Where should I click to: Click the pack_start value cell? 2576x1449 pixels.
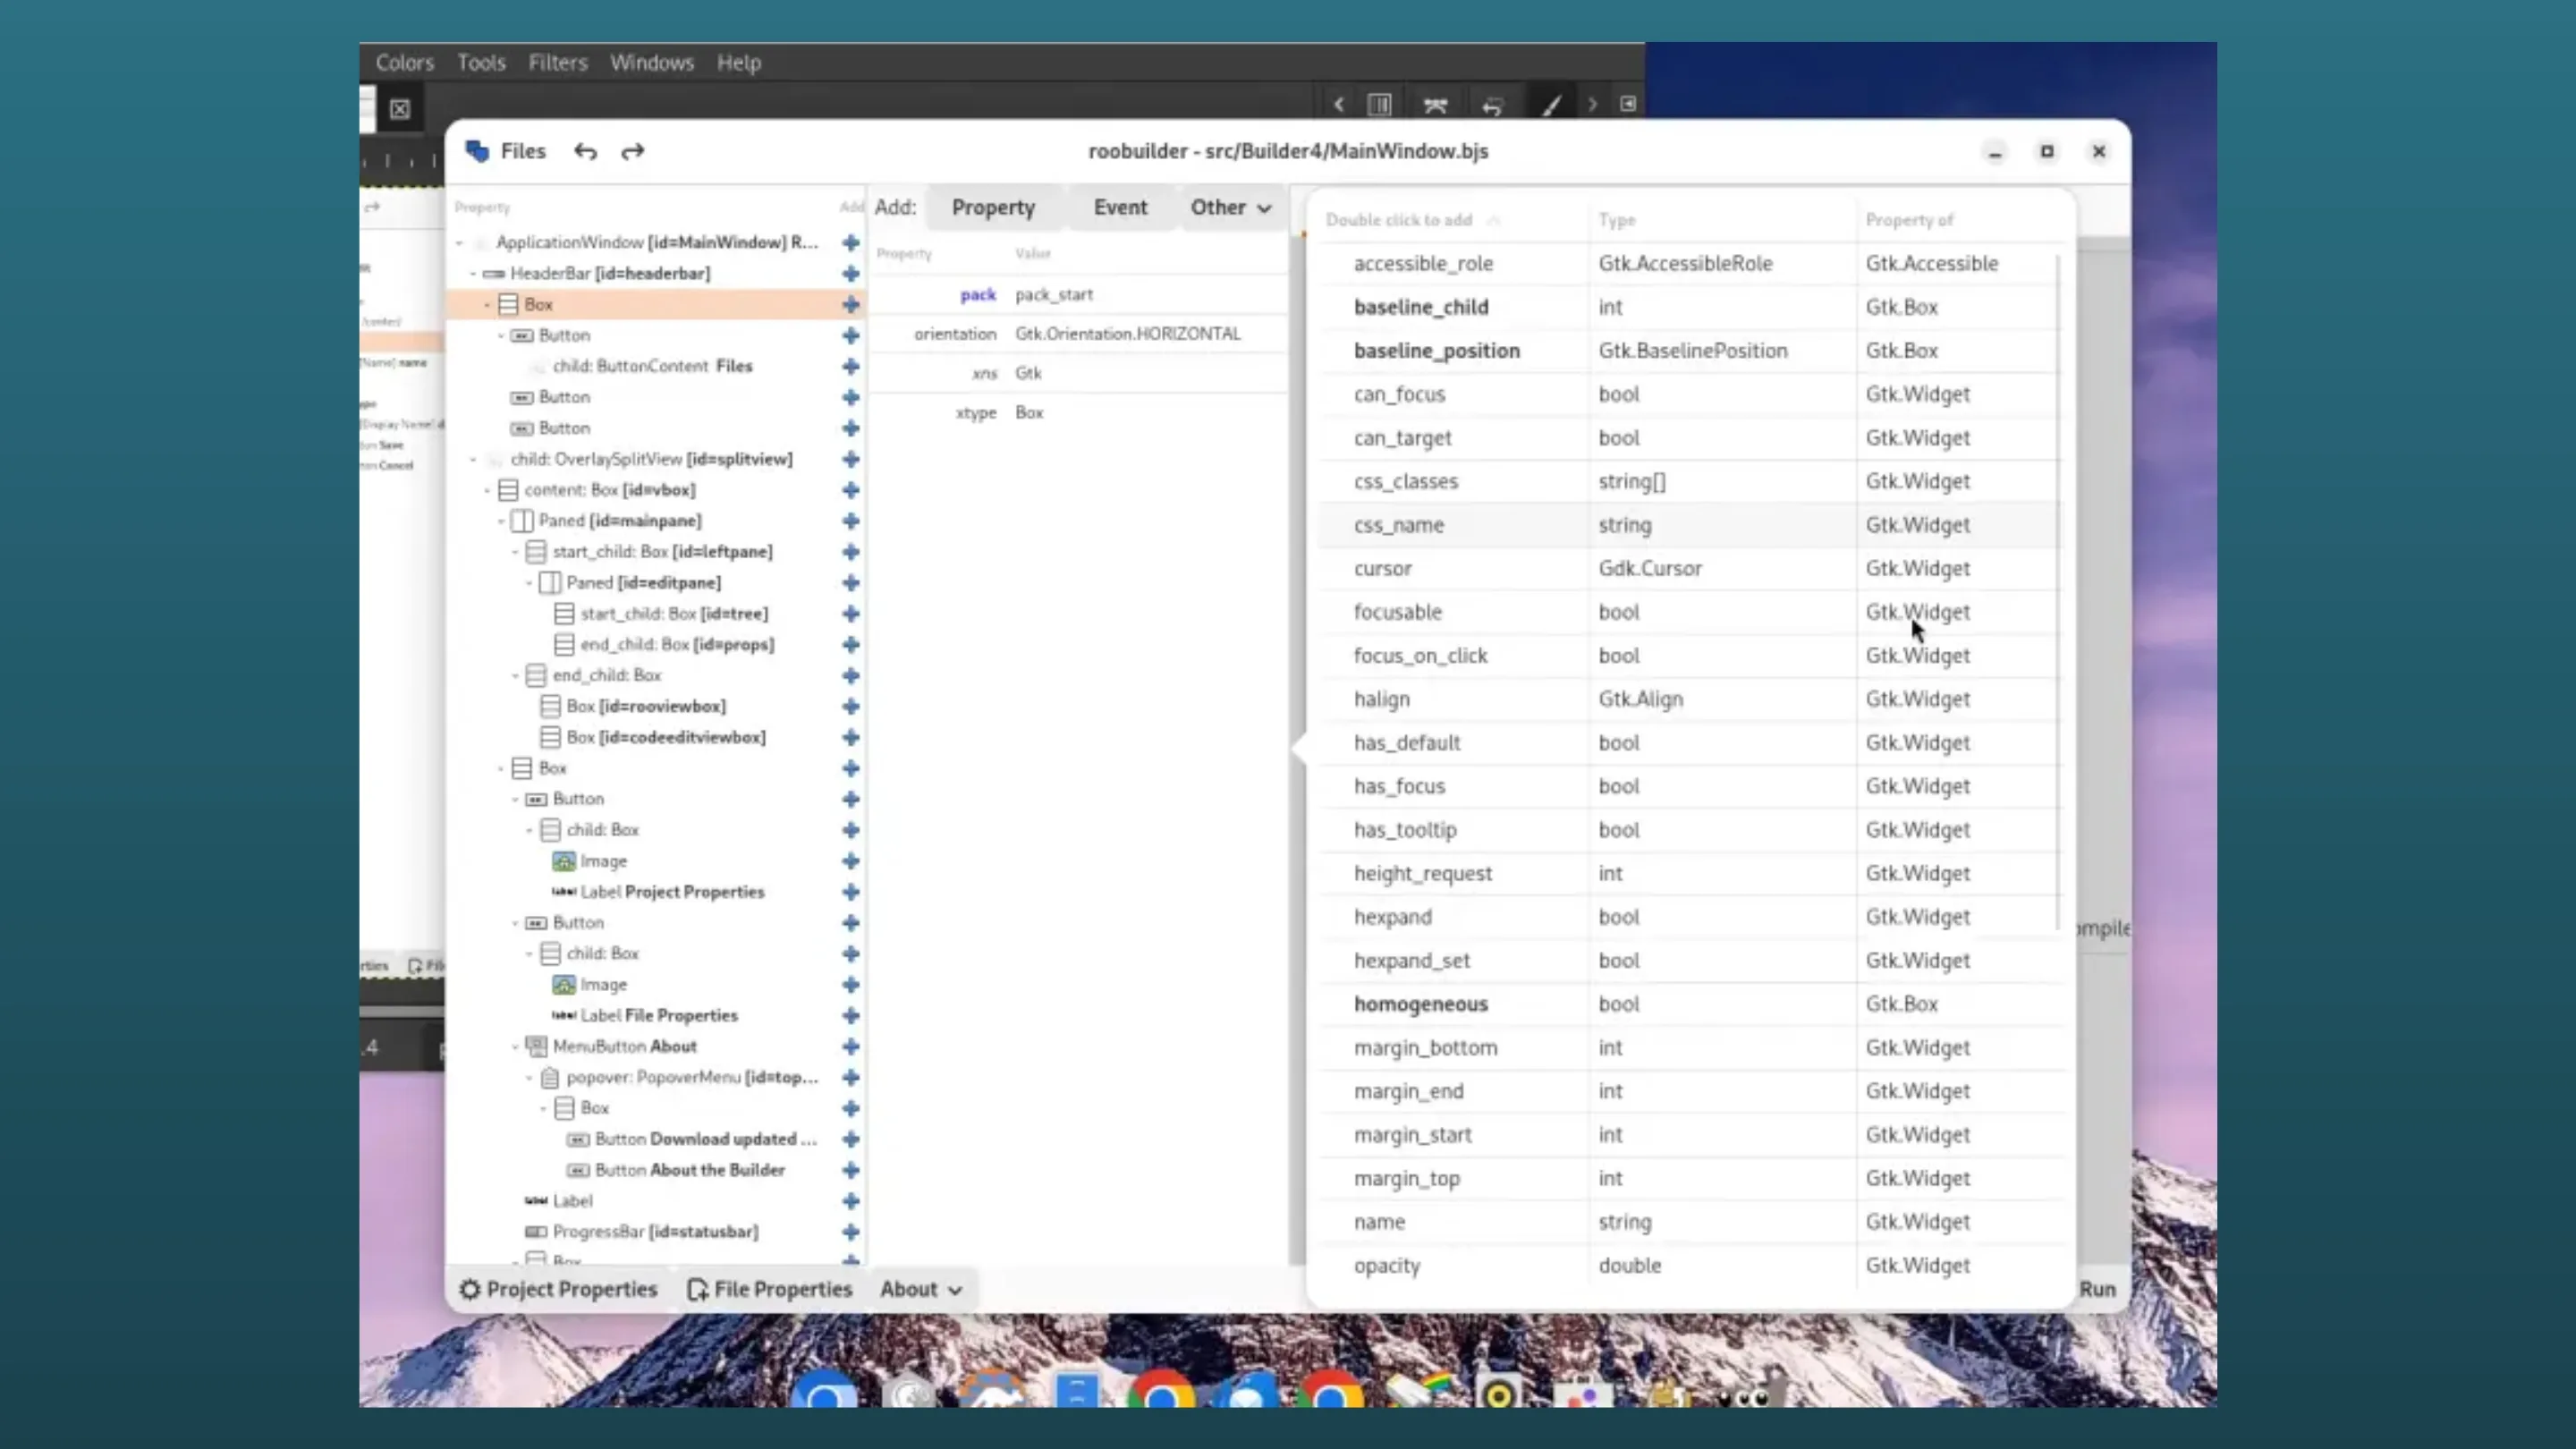coord(1148,294)
